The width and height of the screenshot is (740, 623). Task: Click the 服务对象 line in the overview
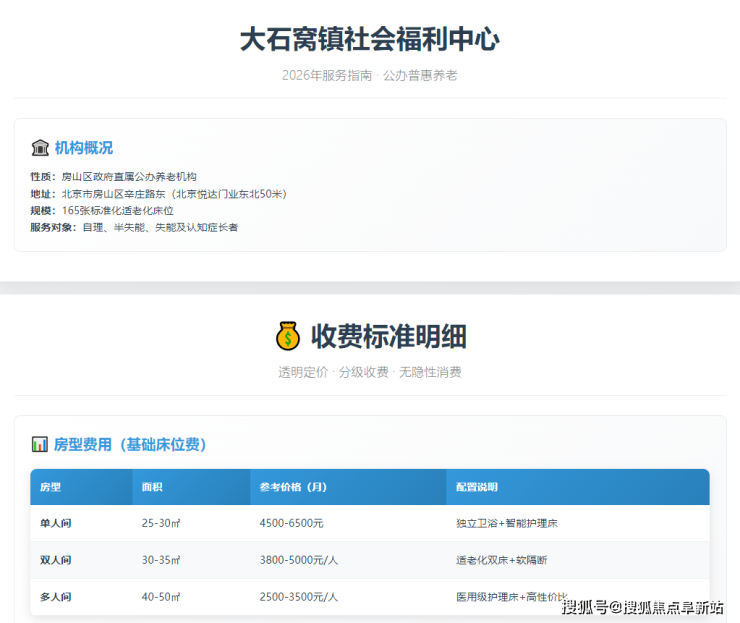(134, 227)
